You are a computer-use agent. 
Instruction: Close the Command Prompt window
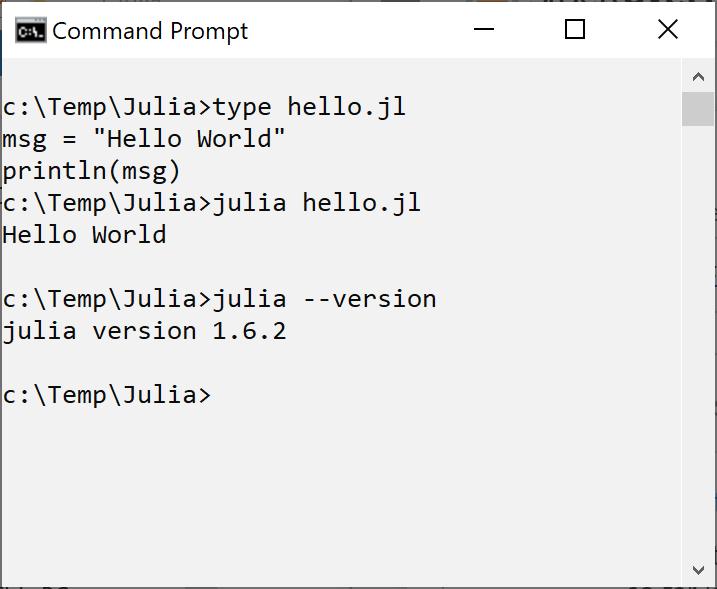click(x=668, y=30)
